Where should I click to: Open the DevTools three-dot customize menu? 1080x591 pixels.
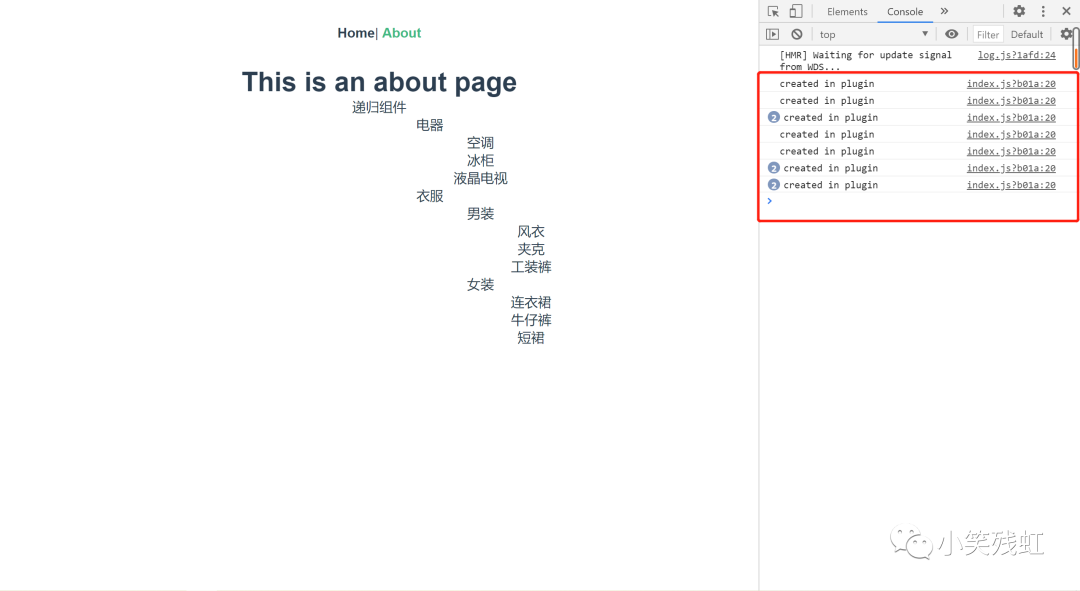[x=1043, y=11]
